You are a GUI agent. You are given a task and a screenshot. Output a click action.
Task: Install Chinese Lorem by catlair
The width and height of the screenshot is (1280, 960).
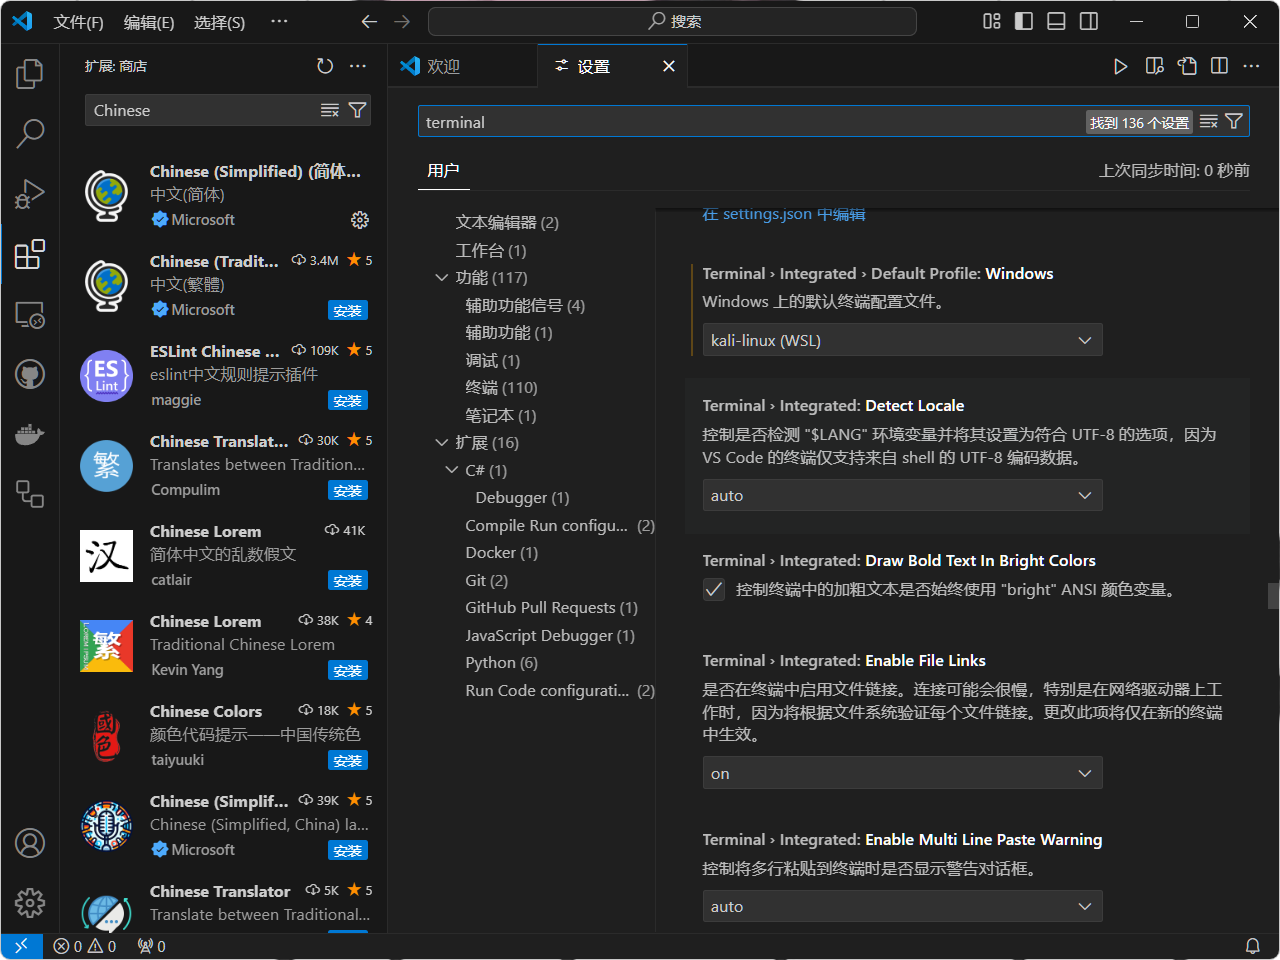tap(348, 581)
